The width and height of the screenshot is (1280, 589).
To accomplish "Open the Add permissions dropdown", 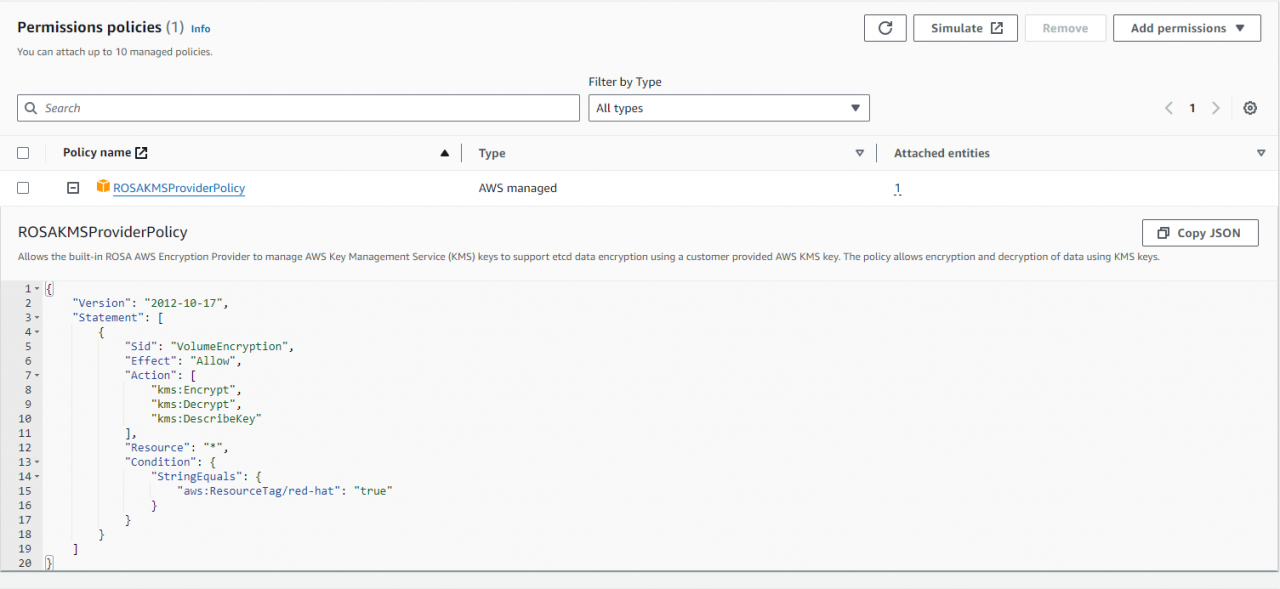I will (1187, 27).
